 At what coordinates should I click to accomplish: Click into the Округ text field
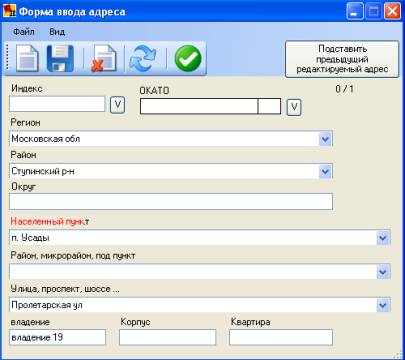[171, 202]
